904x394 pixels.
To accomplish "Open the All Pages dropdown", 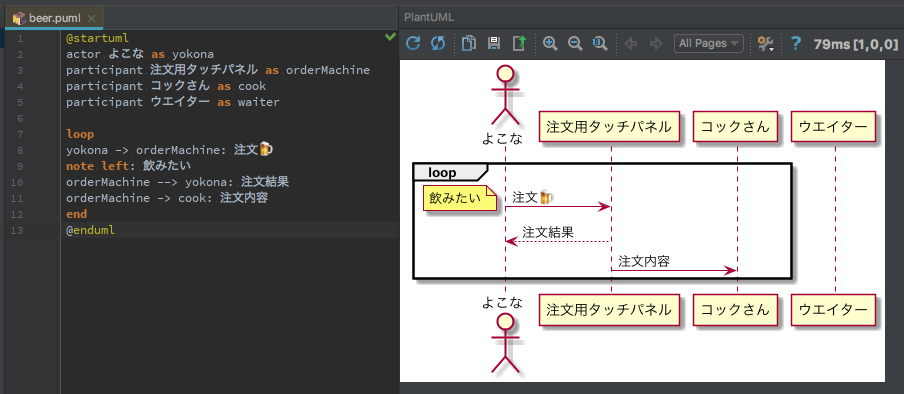I will pyautogui.click(x=709, y=43).
